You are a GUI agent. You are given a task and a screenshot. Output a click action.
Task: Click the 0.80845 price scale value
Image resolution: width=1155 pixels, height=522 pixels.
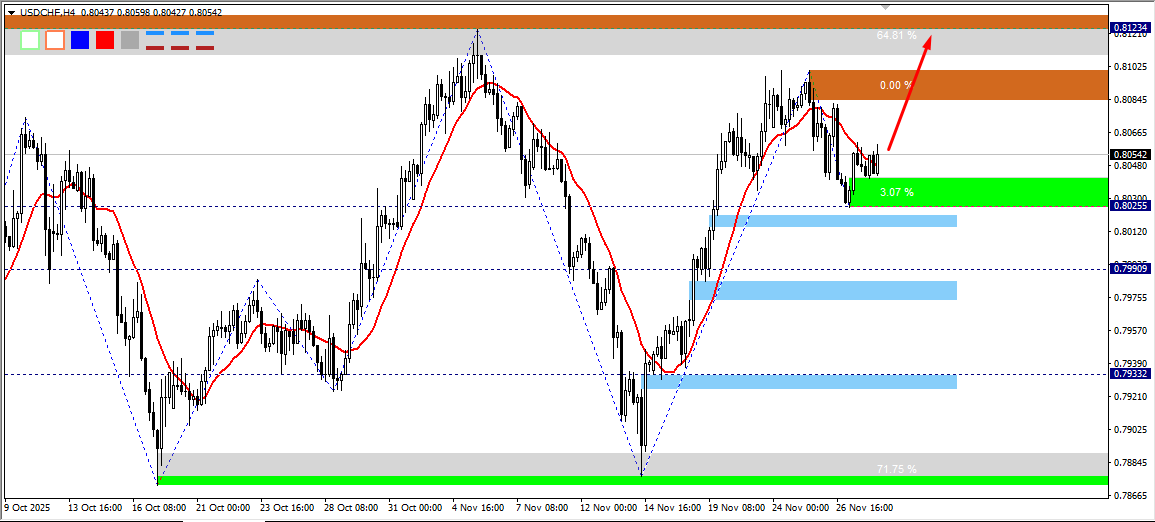point(1132,100)
